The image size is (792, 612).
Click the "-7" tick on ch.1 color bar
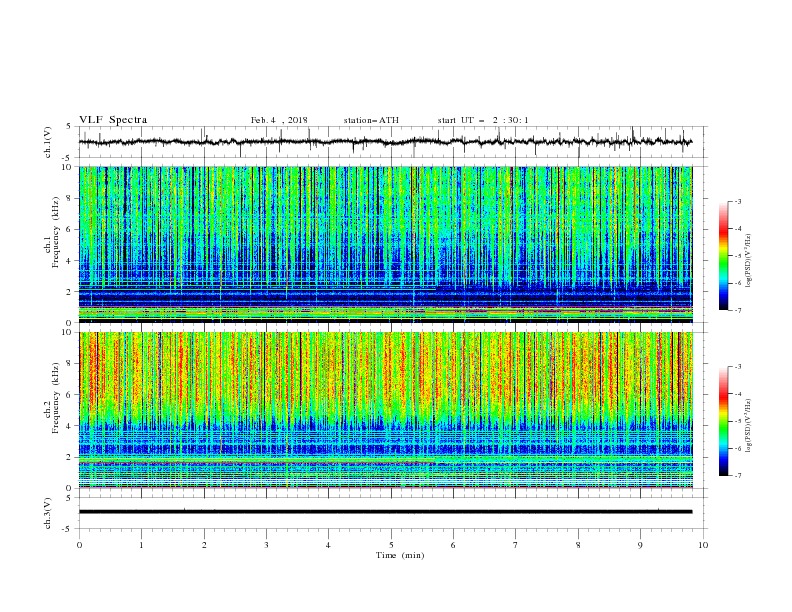[x=737, y=310]
